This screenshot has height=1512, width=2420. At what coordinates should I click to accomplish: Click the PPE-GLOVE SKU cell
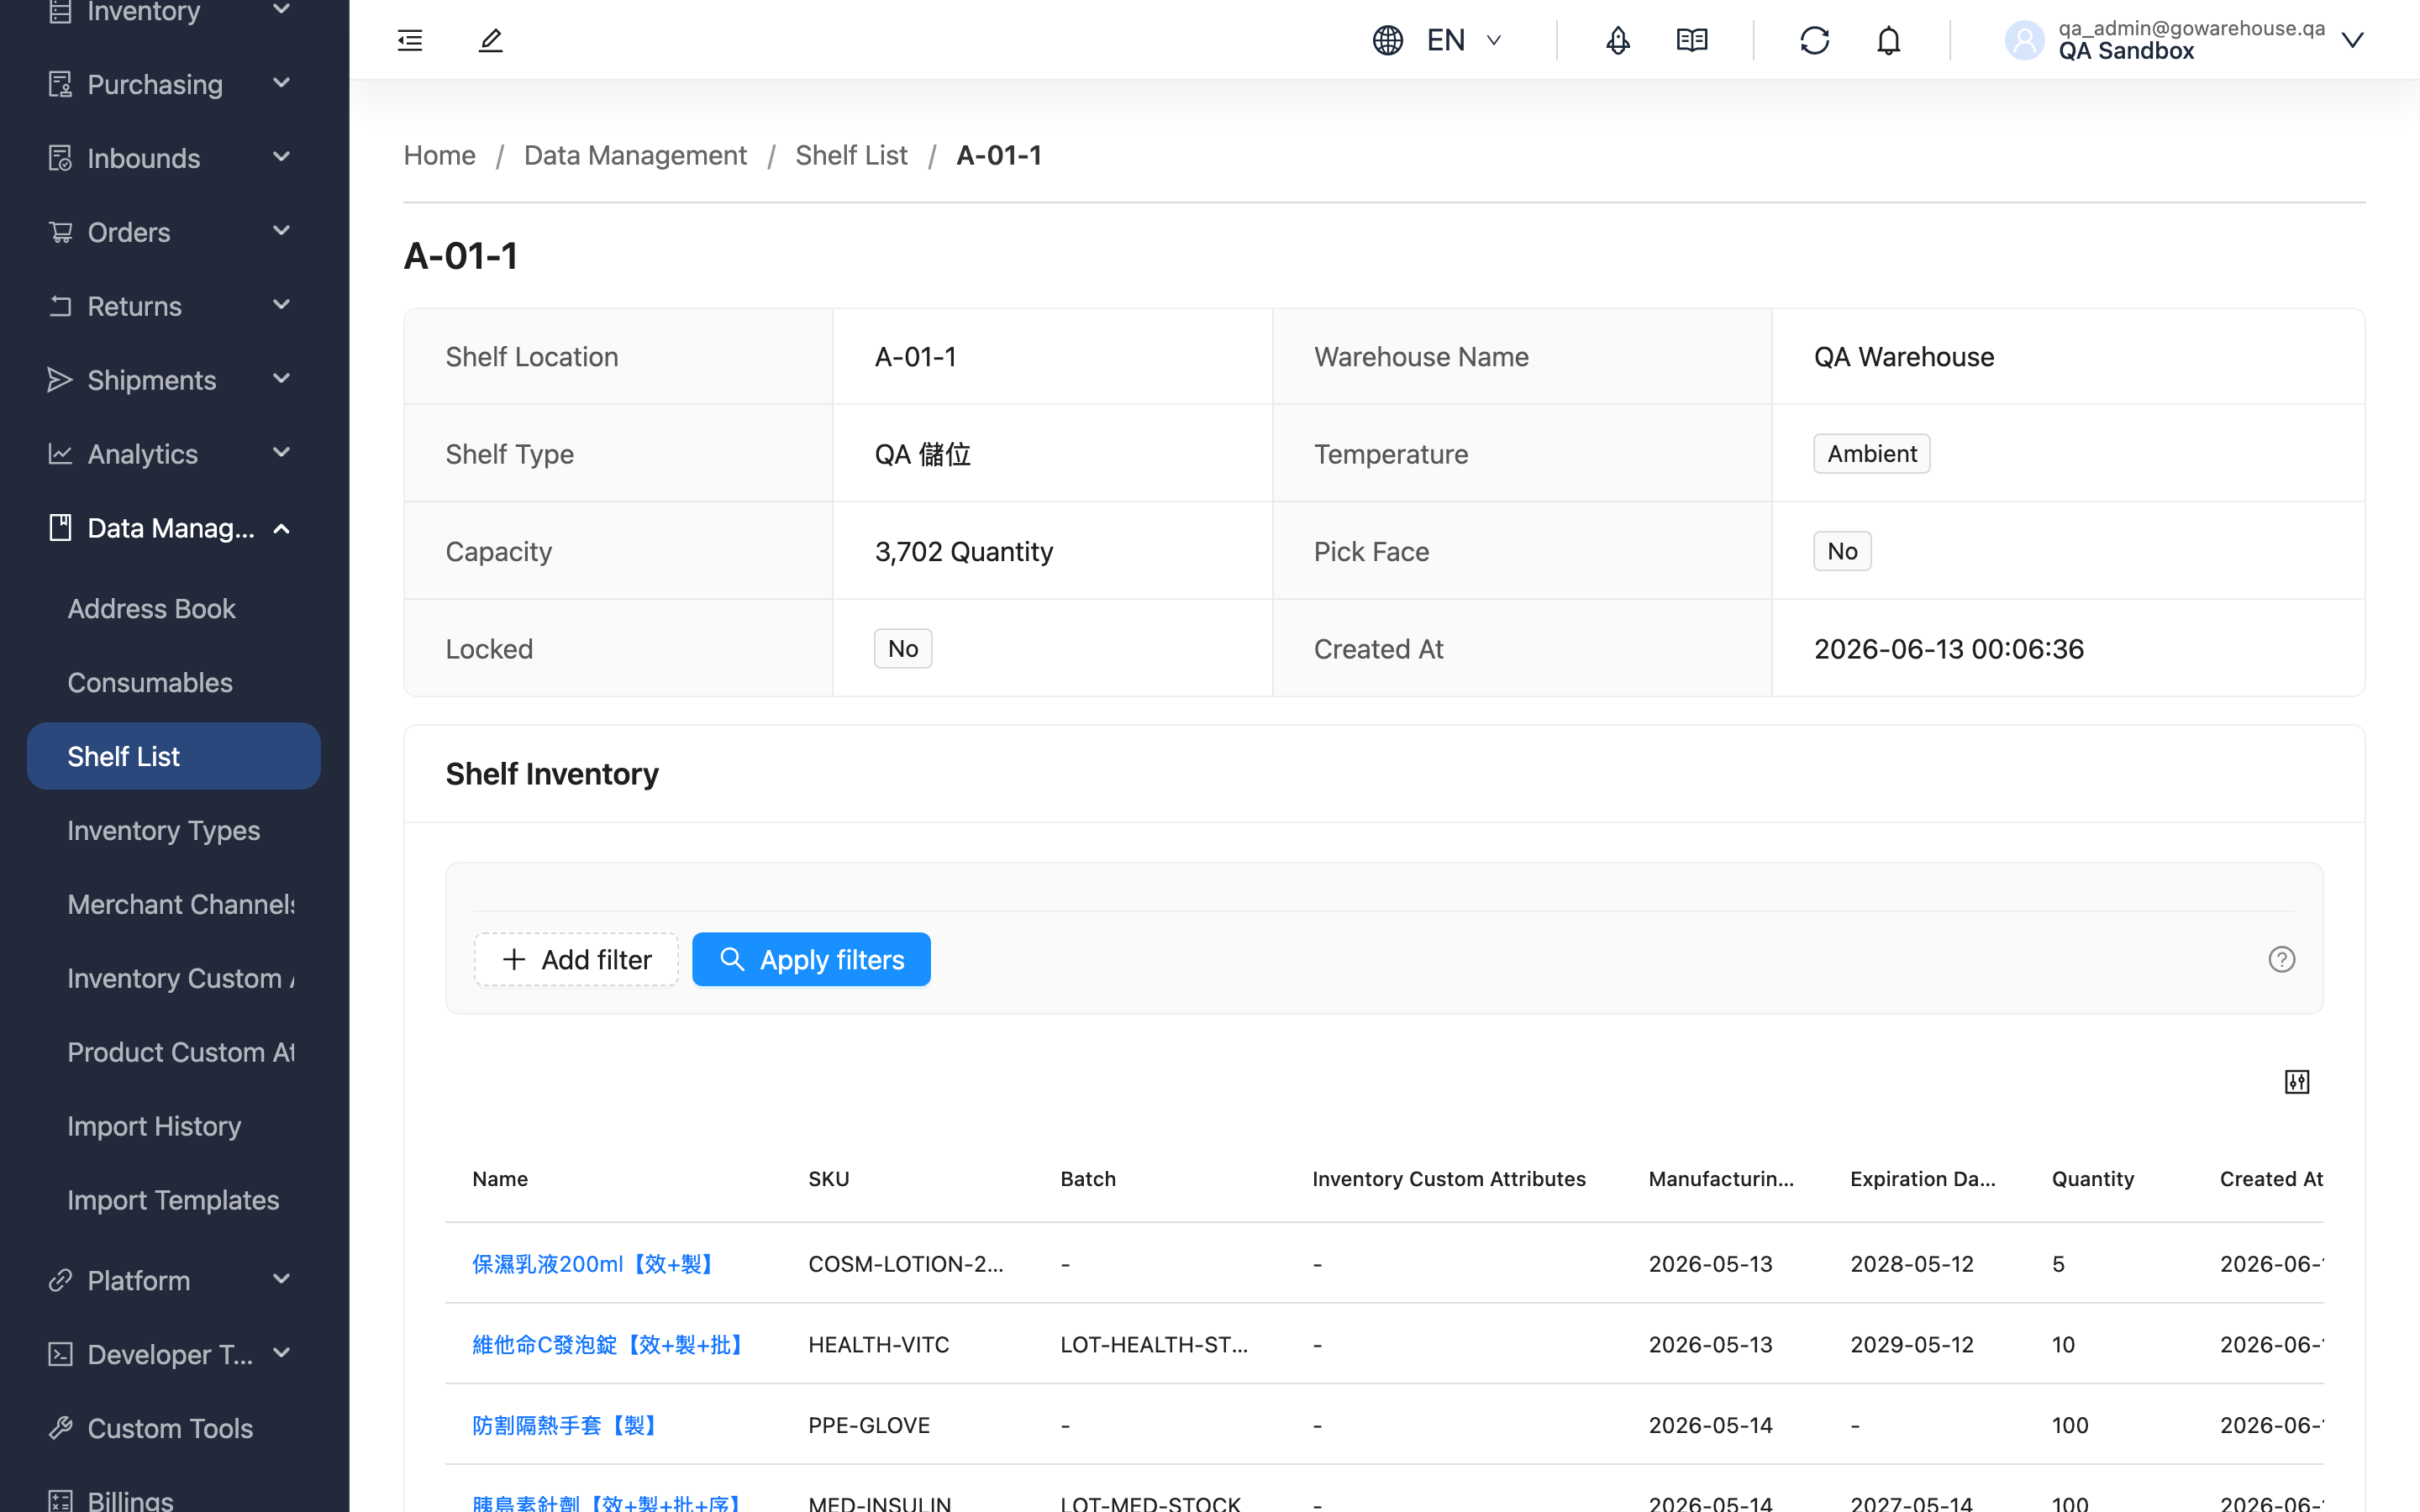click(869, 1425)
